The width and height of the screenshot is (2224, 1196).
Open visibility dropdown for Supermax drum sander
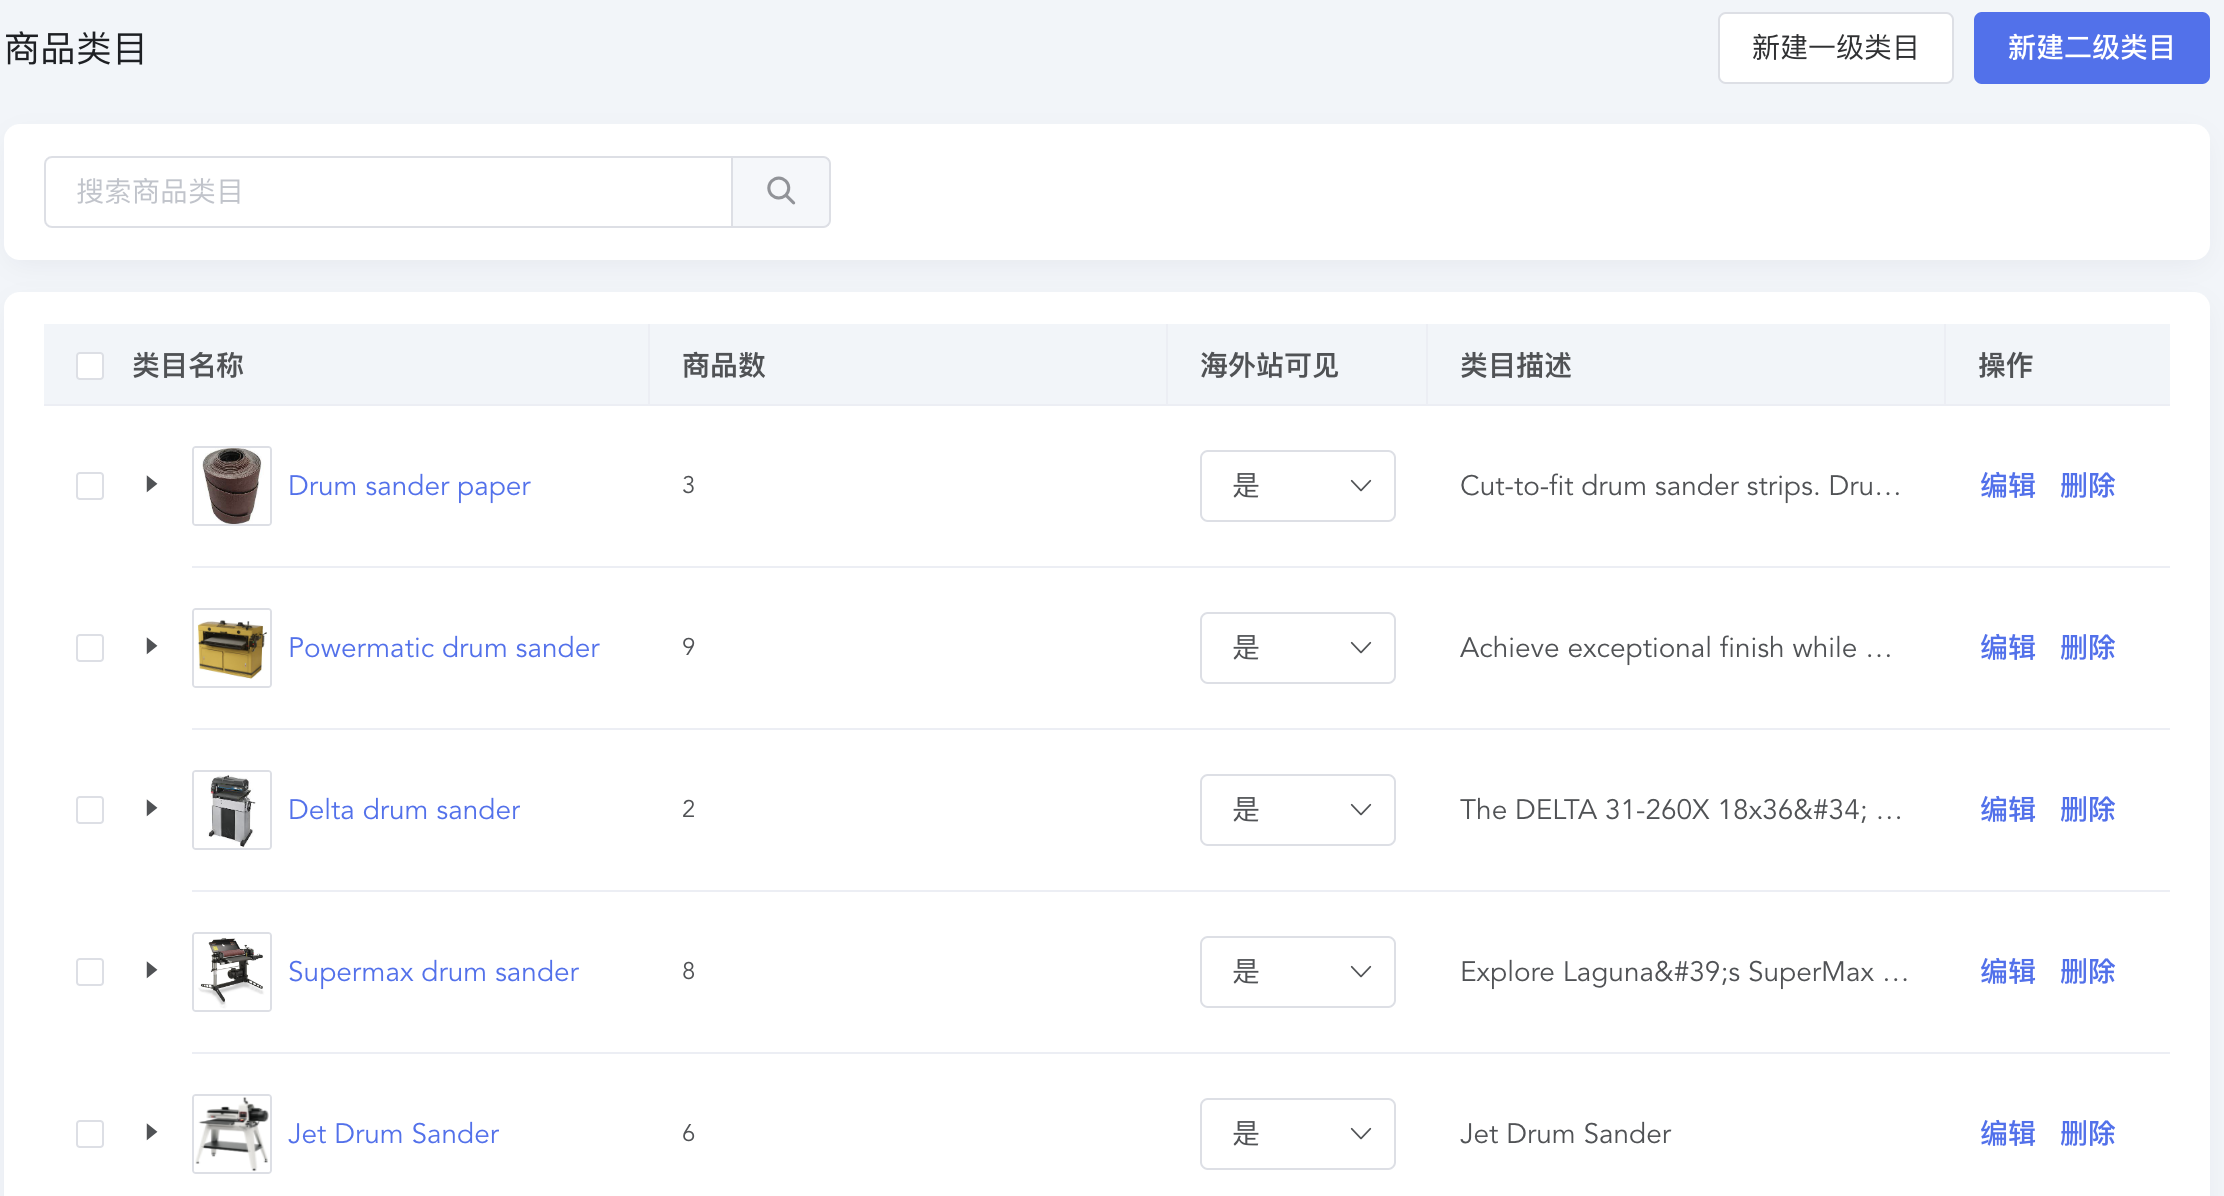coord(1298,972)
